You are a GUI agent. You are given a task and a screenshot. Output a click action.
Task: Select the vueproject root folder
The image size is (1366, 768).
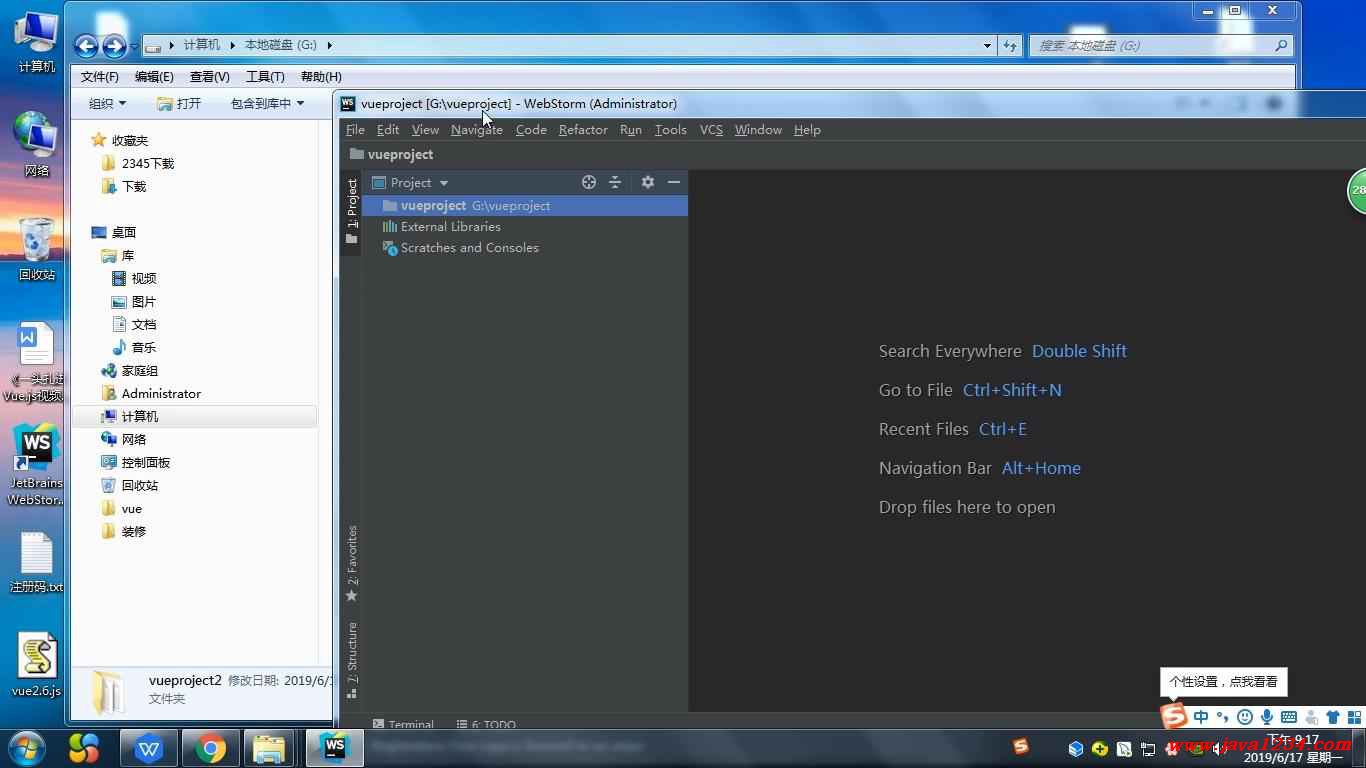[433, 205]
